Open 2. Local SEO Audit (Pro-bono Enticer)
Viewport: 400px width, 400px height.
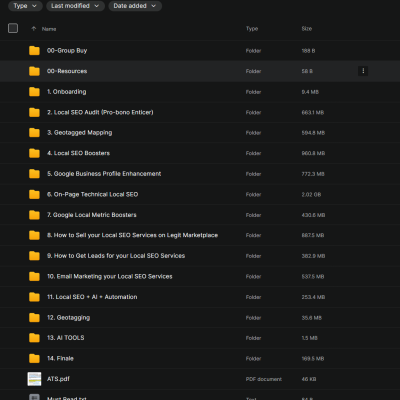tap(100, 112)
